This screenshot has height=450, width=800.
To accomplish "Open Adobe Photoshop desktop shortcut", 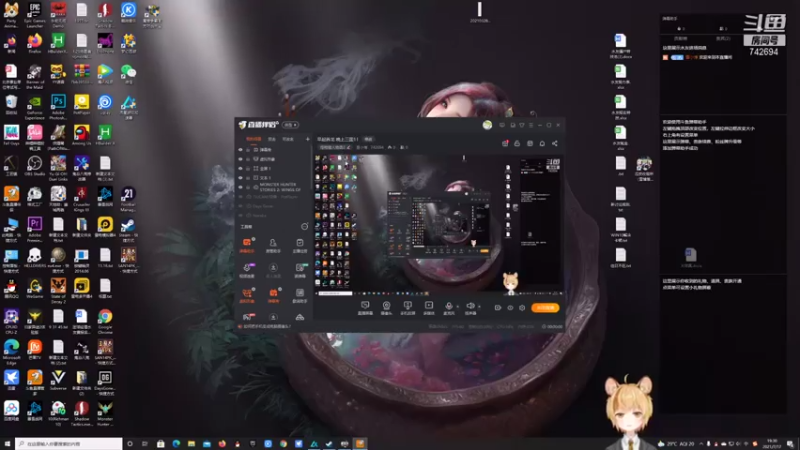I will (x=58, y=108).
